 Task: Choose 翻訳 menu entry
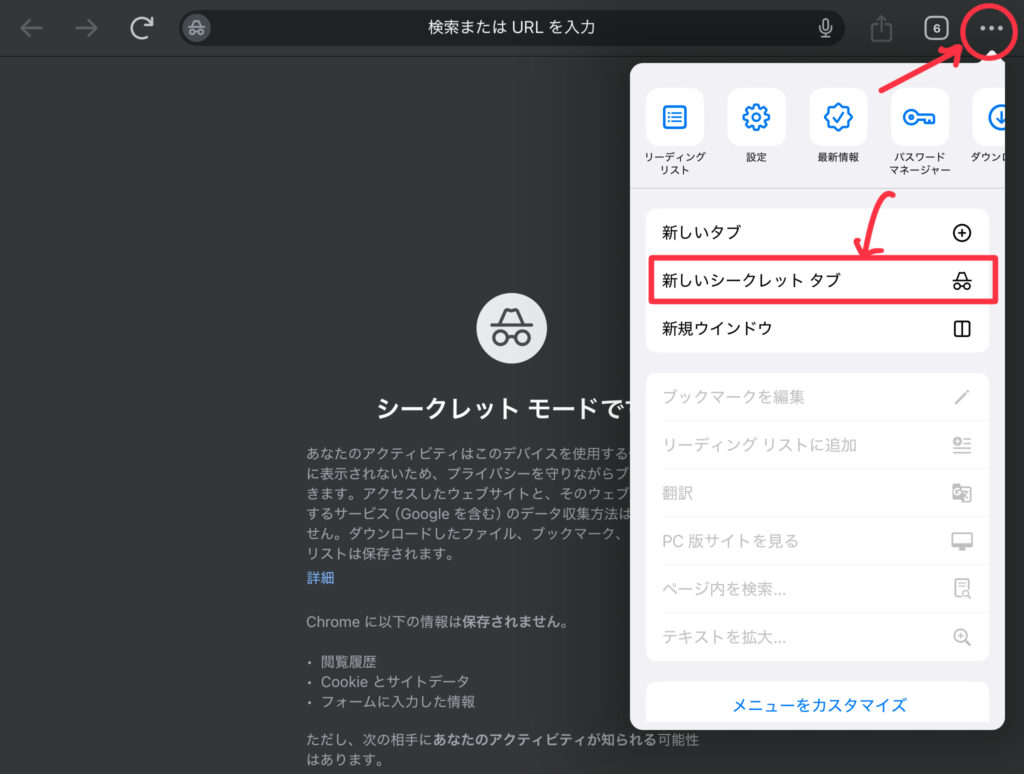[x=817, y=493]
